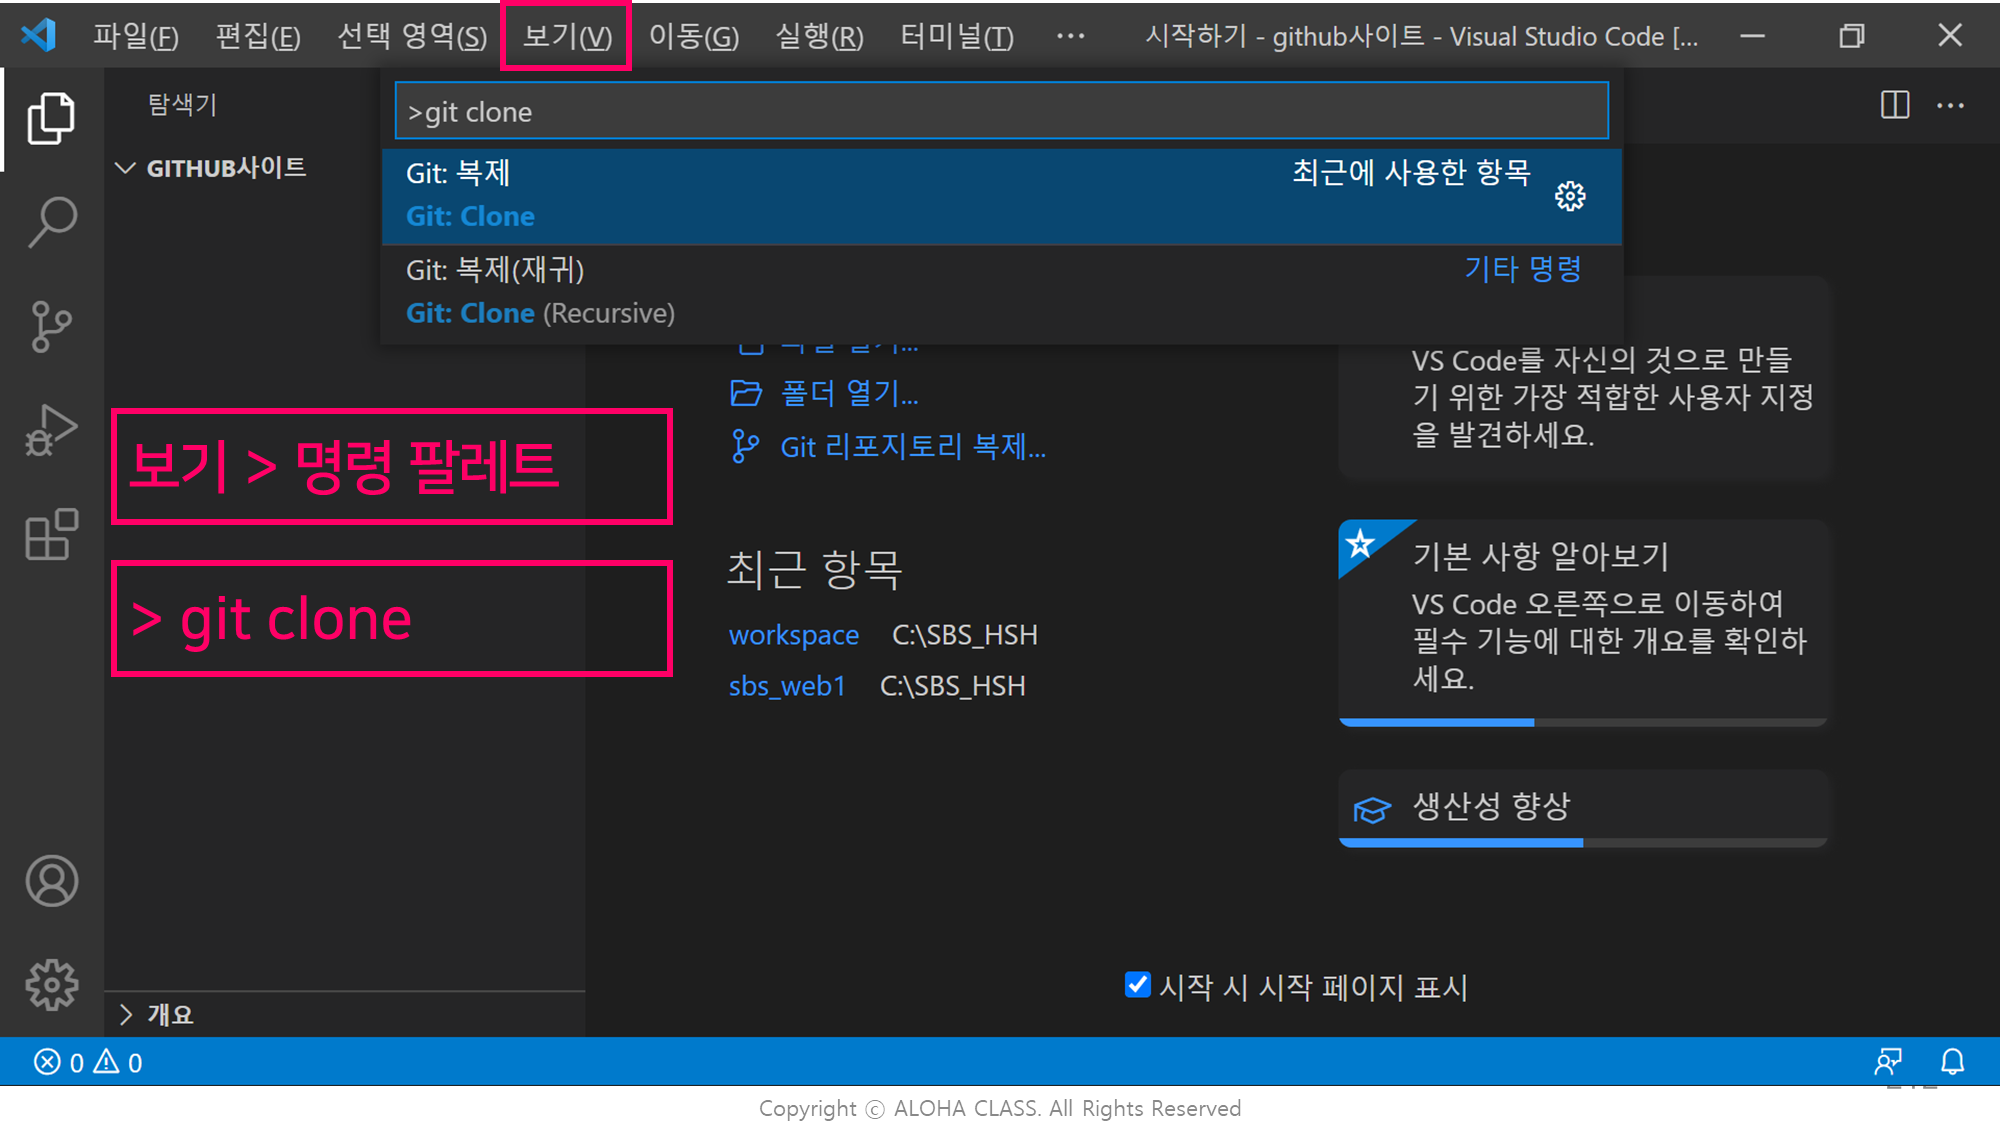The height and width of the screenshot is (1133, 2000).
Task: Select Git: 복제(재귀) recursive clone command
Action: pyautogui.click(x=1001, y=293)
